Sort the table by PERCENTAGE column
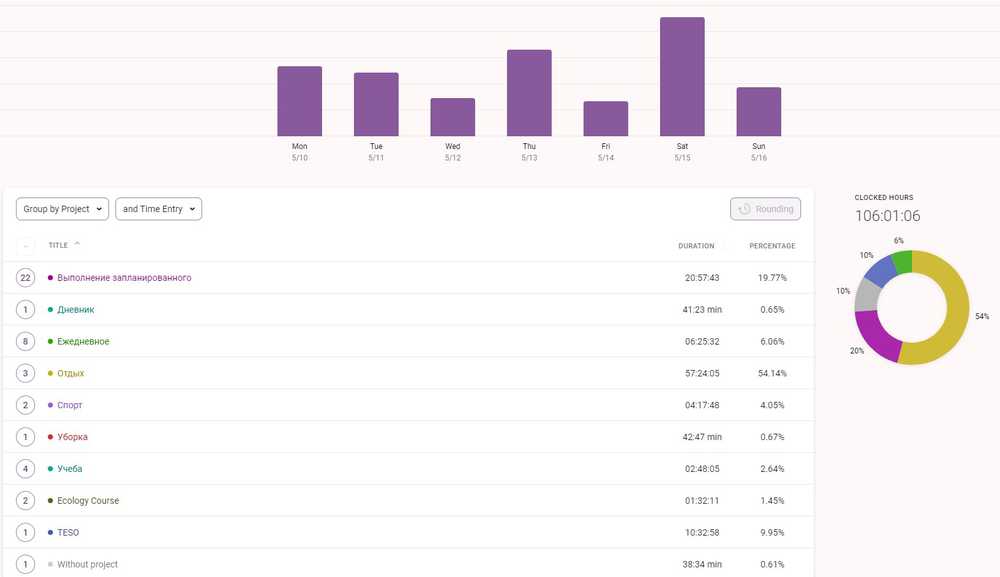Viewport: 1000px width, 577px height. [x=772, y=246]
